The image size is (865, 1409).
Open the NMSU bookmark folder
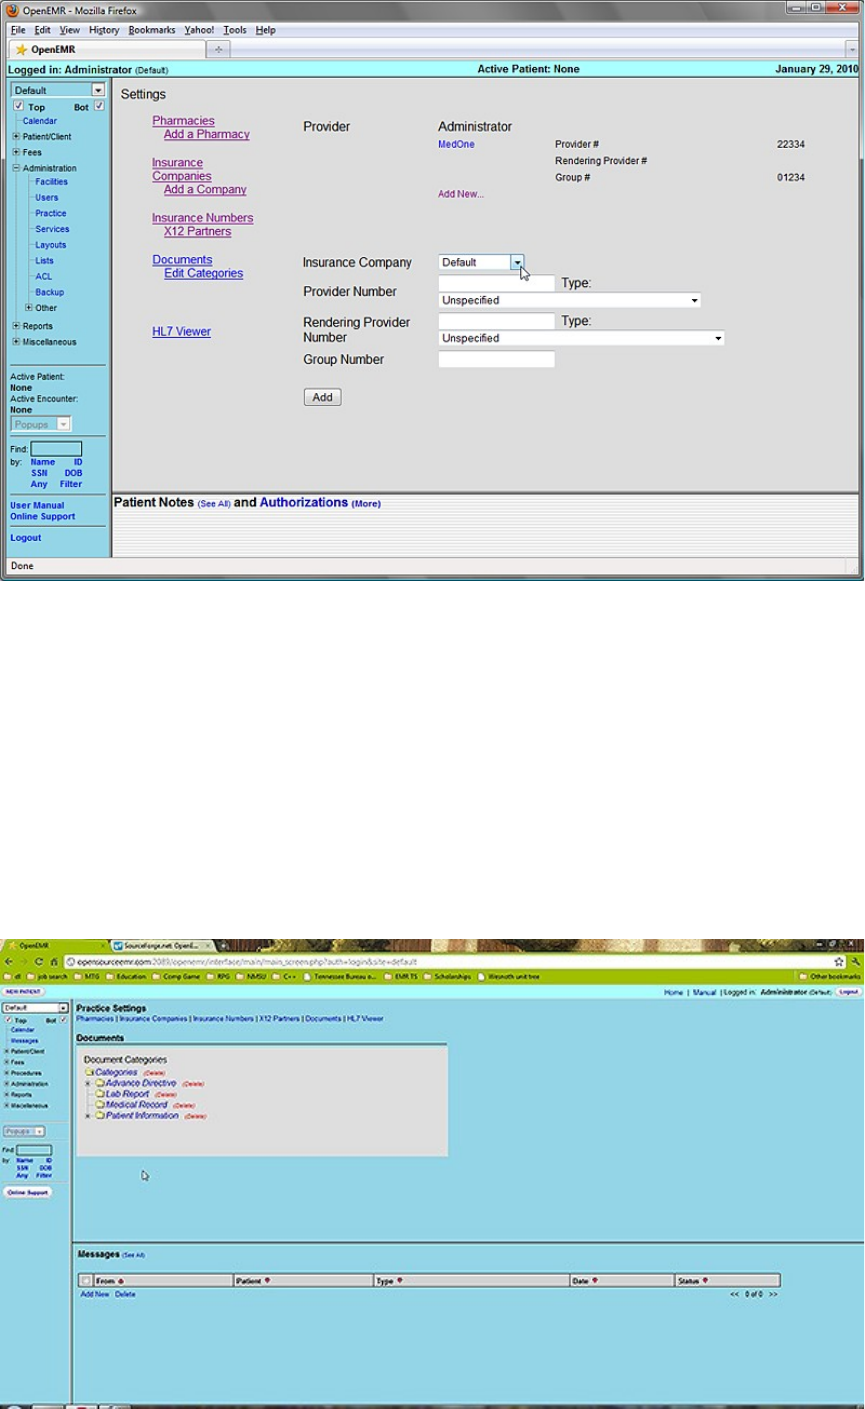[x=249, y=975]
